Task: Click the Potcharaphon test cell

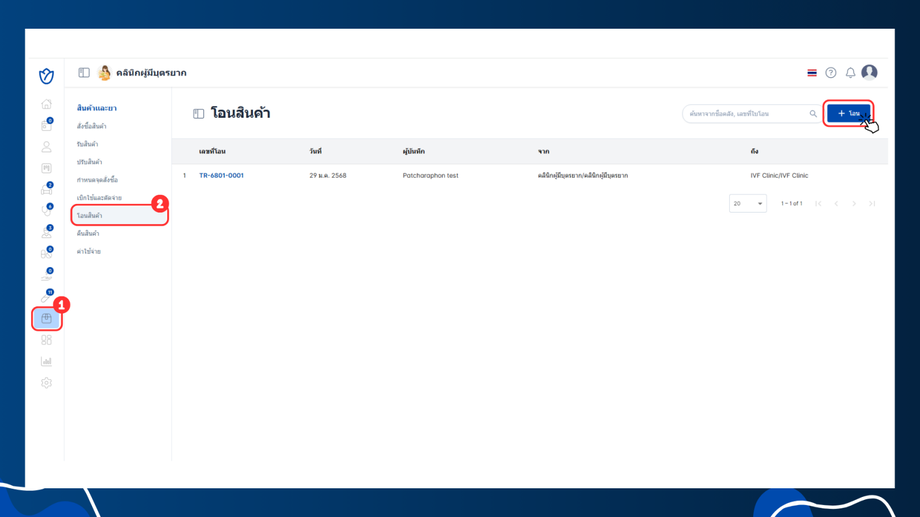Action: click(431, 175)
